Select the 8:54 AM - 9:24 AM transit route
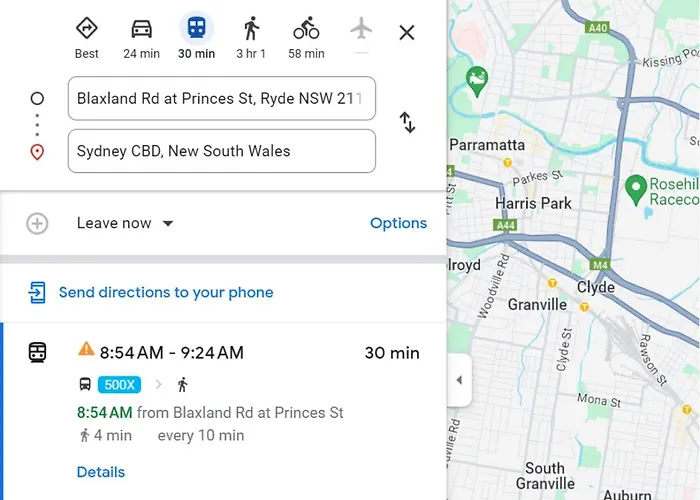 pos(223,411)
